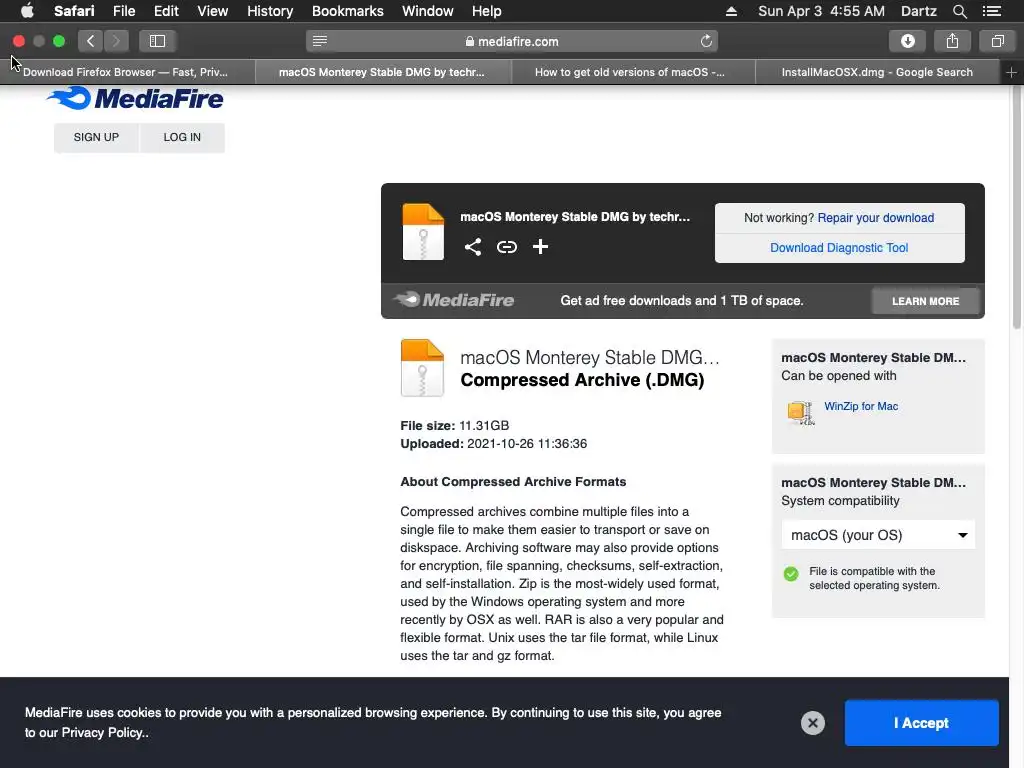Open the Apple menu

pos(27,11)
